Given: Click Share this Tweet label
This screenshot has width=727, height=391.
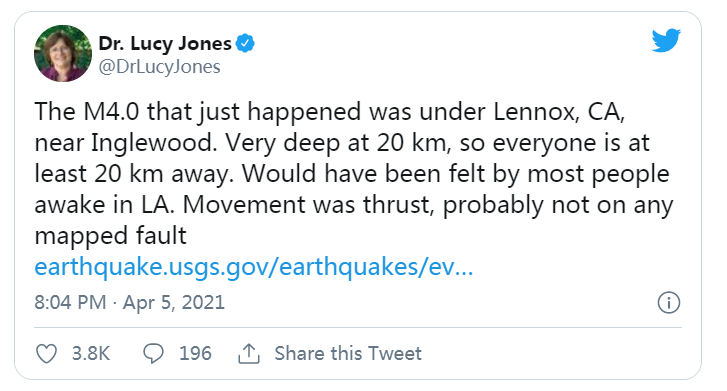Looking at the screenshot, I should pos(348,353).
